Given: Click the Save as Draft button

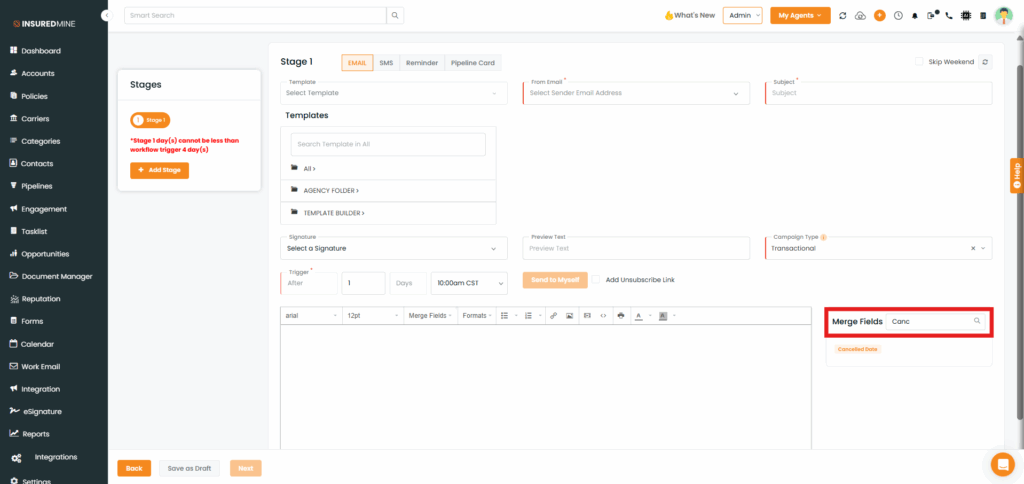Looking at the screenshot, I should pos(188,468).
